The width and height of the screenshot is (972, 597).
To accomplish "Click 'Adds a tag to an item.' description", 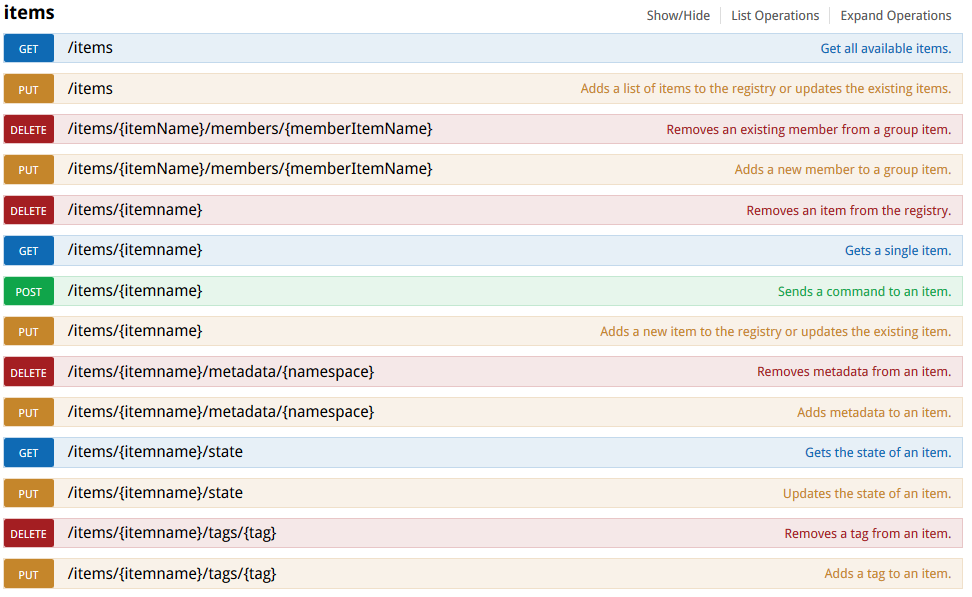I will pyautogui.click(x=887, y=574).
